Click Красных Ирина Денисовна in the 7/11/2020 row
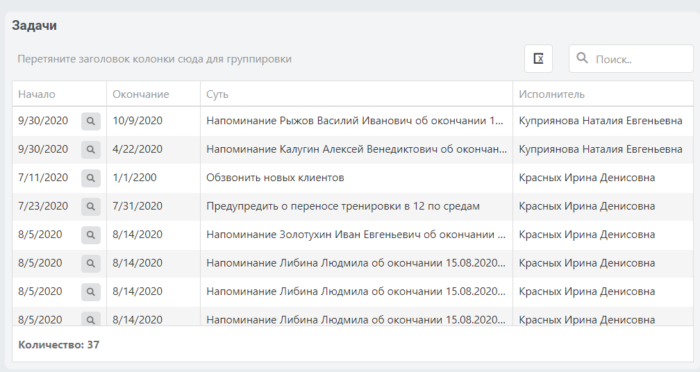The height and width of the screenshot is (372, 700). click(587, 178)
